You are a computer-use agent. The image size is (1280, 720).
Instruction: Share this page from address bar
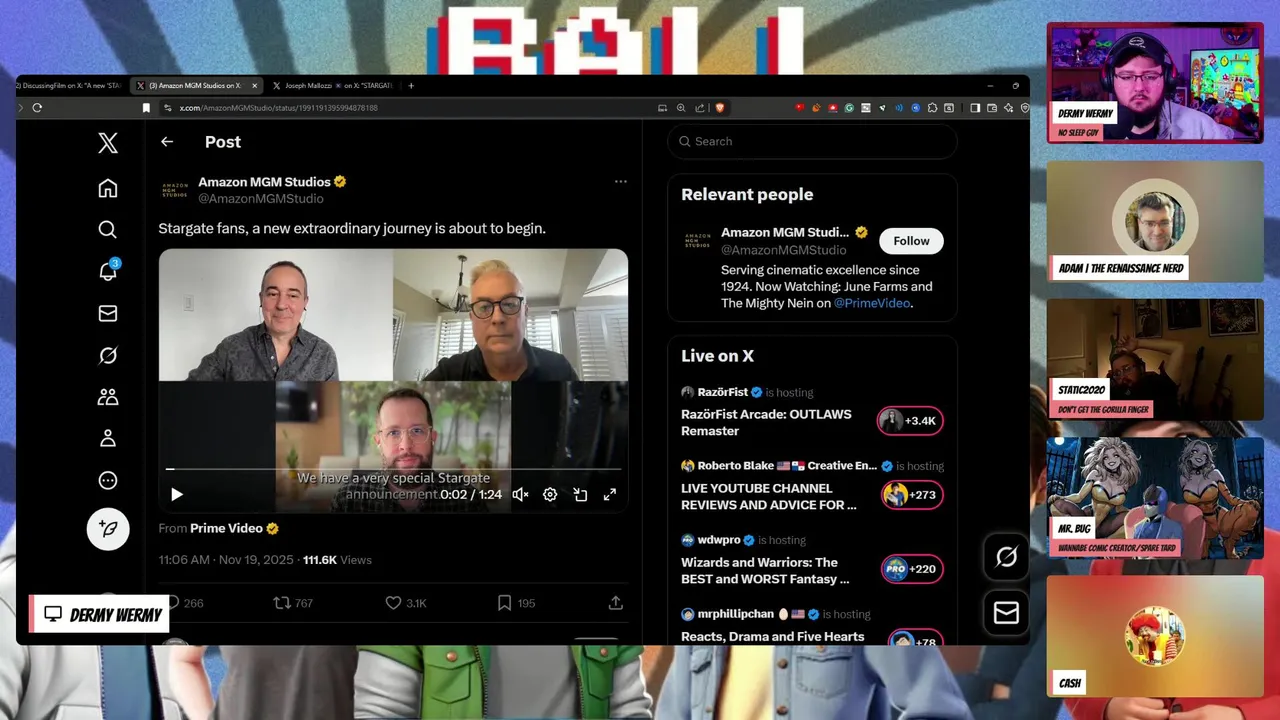pyautogui.click(x=699, y=108)
